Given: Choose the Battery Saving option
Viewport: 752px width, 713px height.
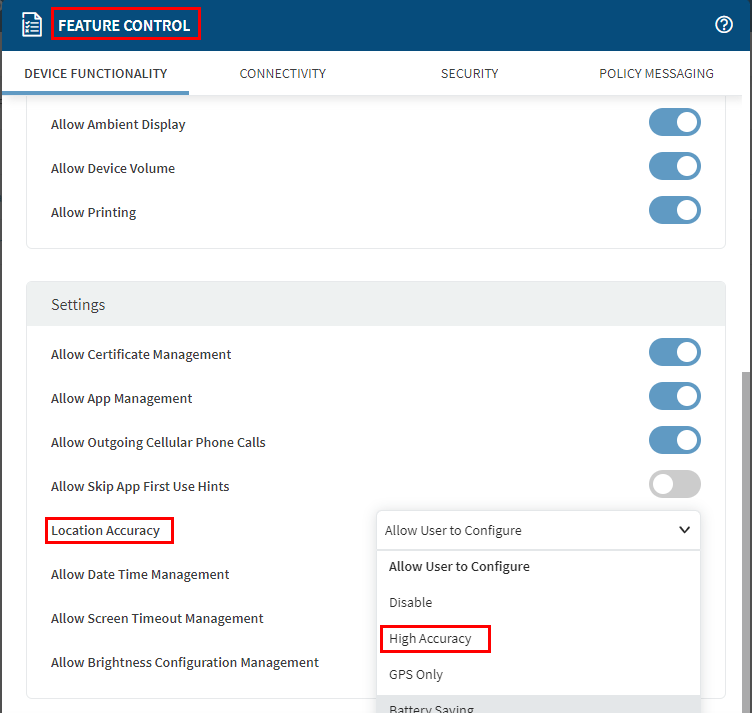Looking at the screenshot, I should pos(431,706).
